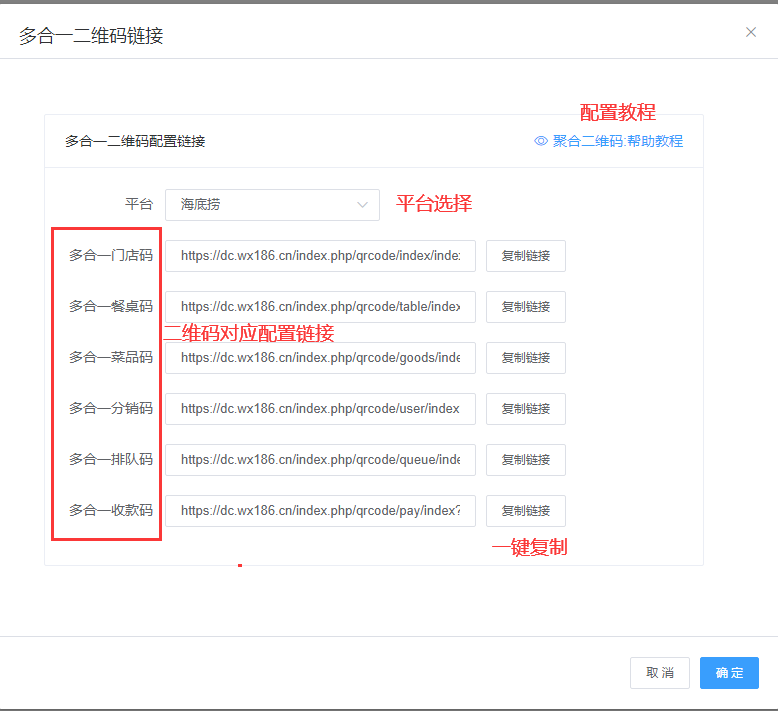778x711 pixels.
Task: Click the 多合一门店码 URL input field
Action: [x=321, y=256]
